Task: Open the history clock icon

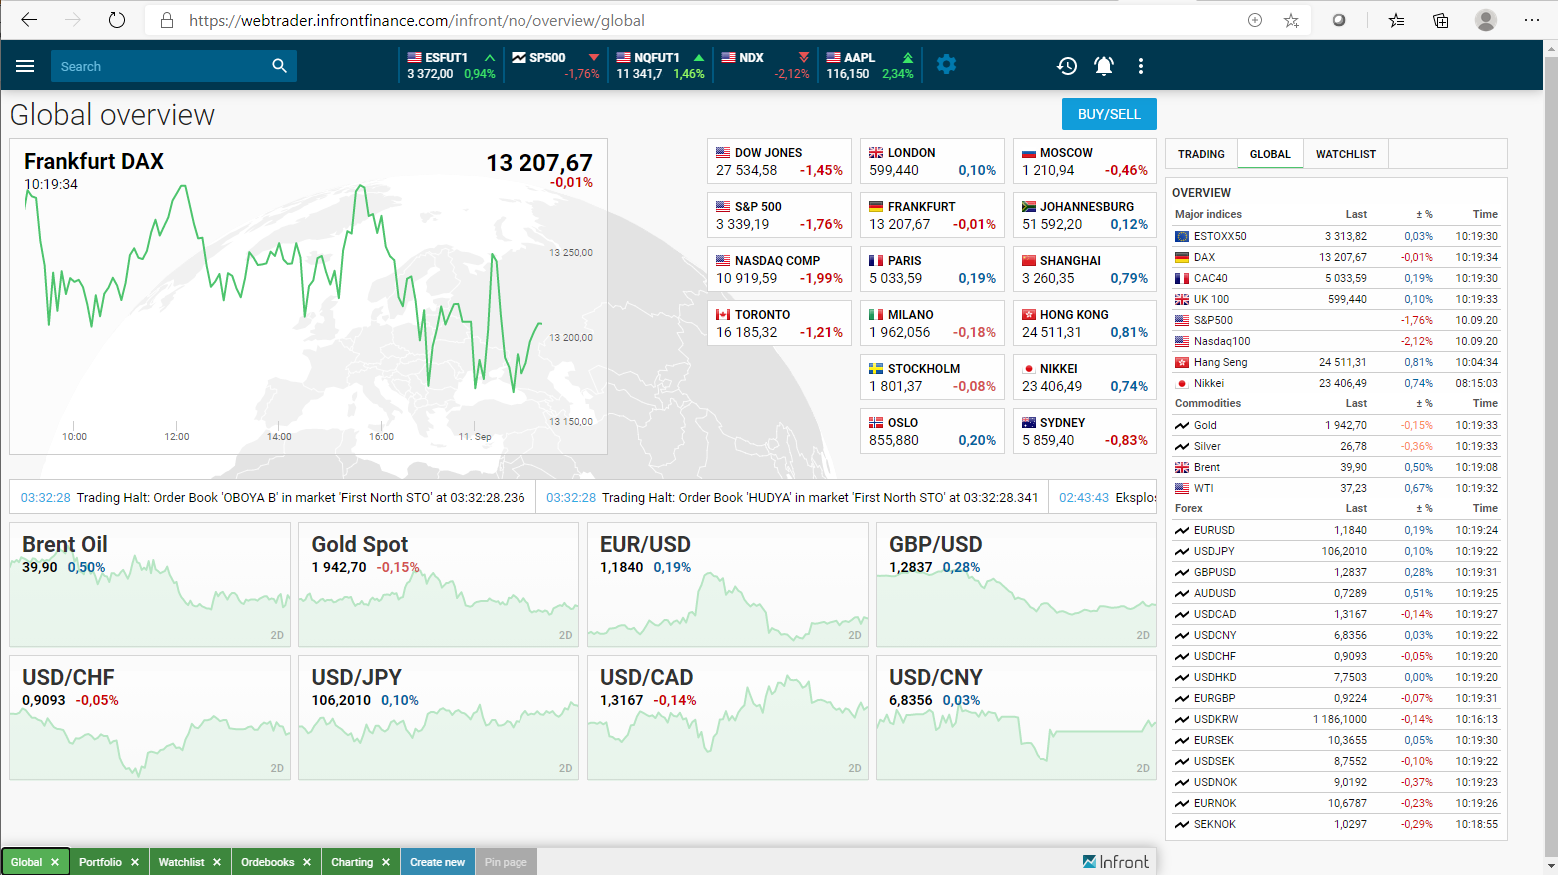Action: [1067, 66]
